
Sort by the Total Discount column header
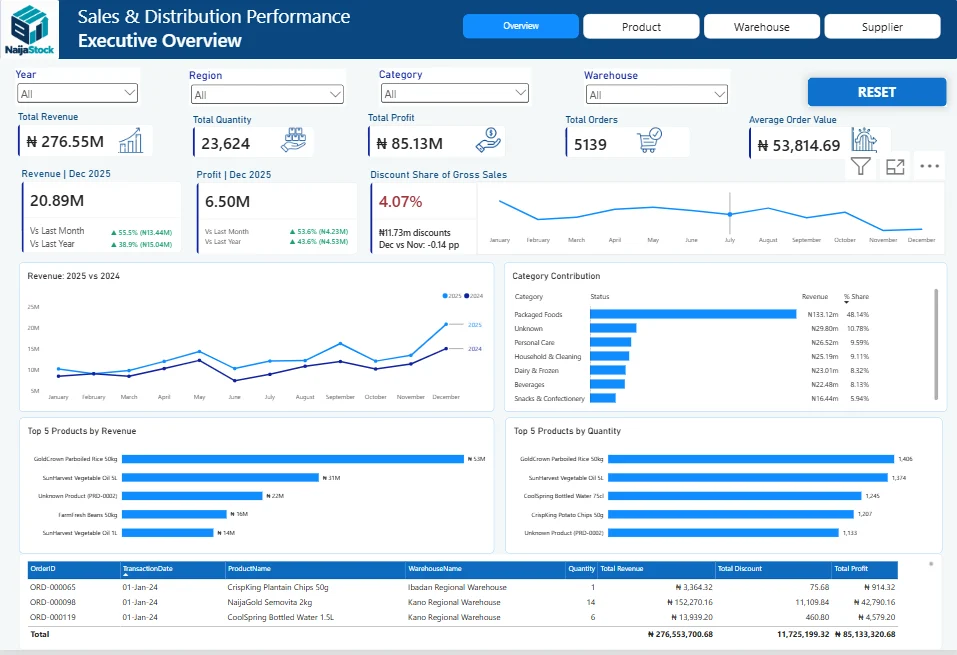click(773, 569)
